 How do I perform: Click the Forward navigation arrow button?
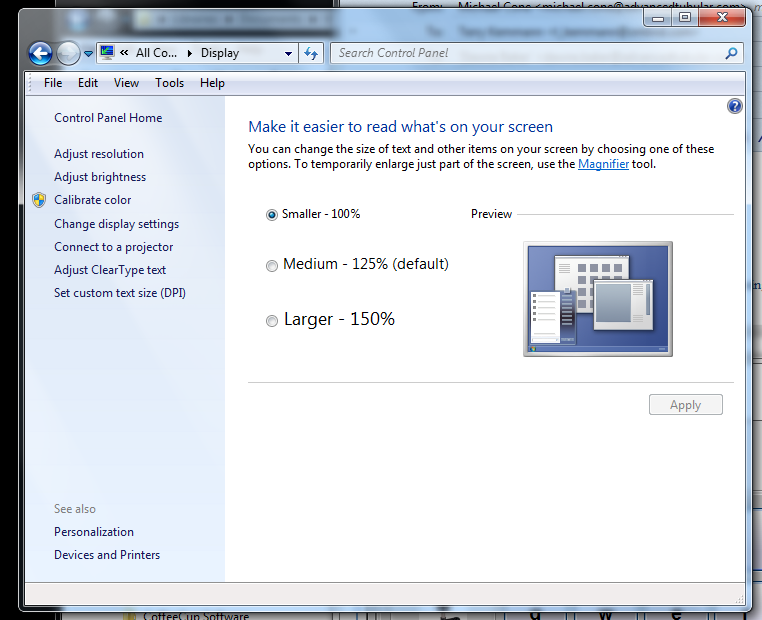(68, 53)
